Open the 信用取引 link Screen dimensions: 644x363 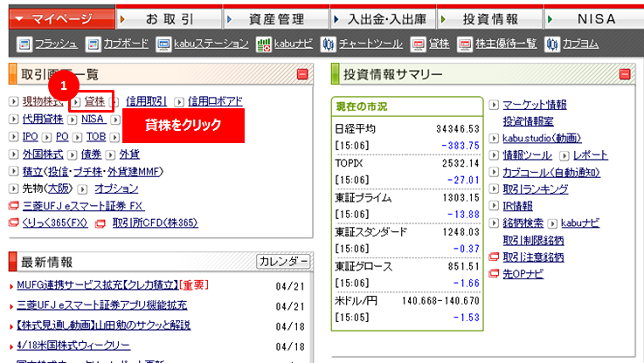(146, 101)
